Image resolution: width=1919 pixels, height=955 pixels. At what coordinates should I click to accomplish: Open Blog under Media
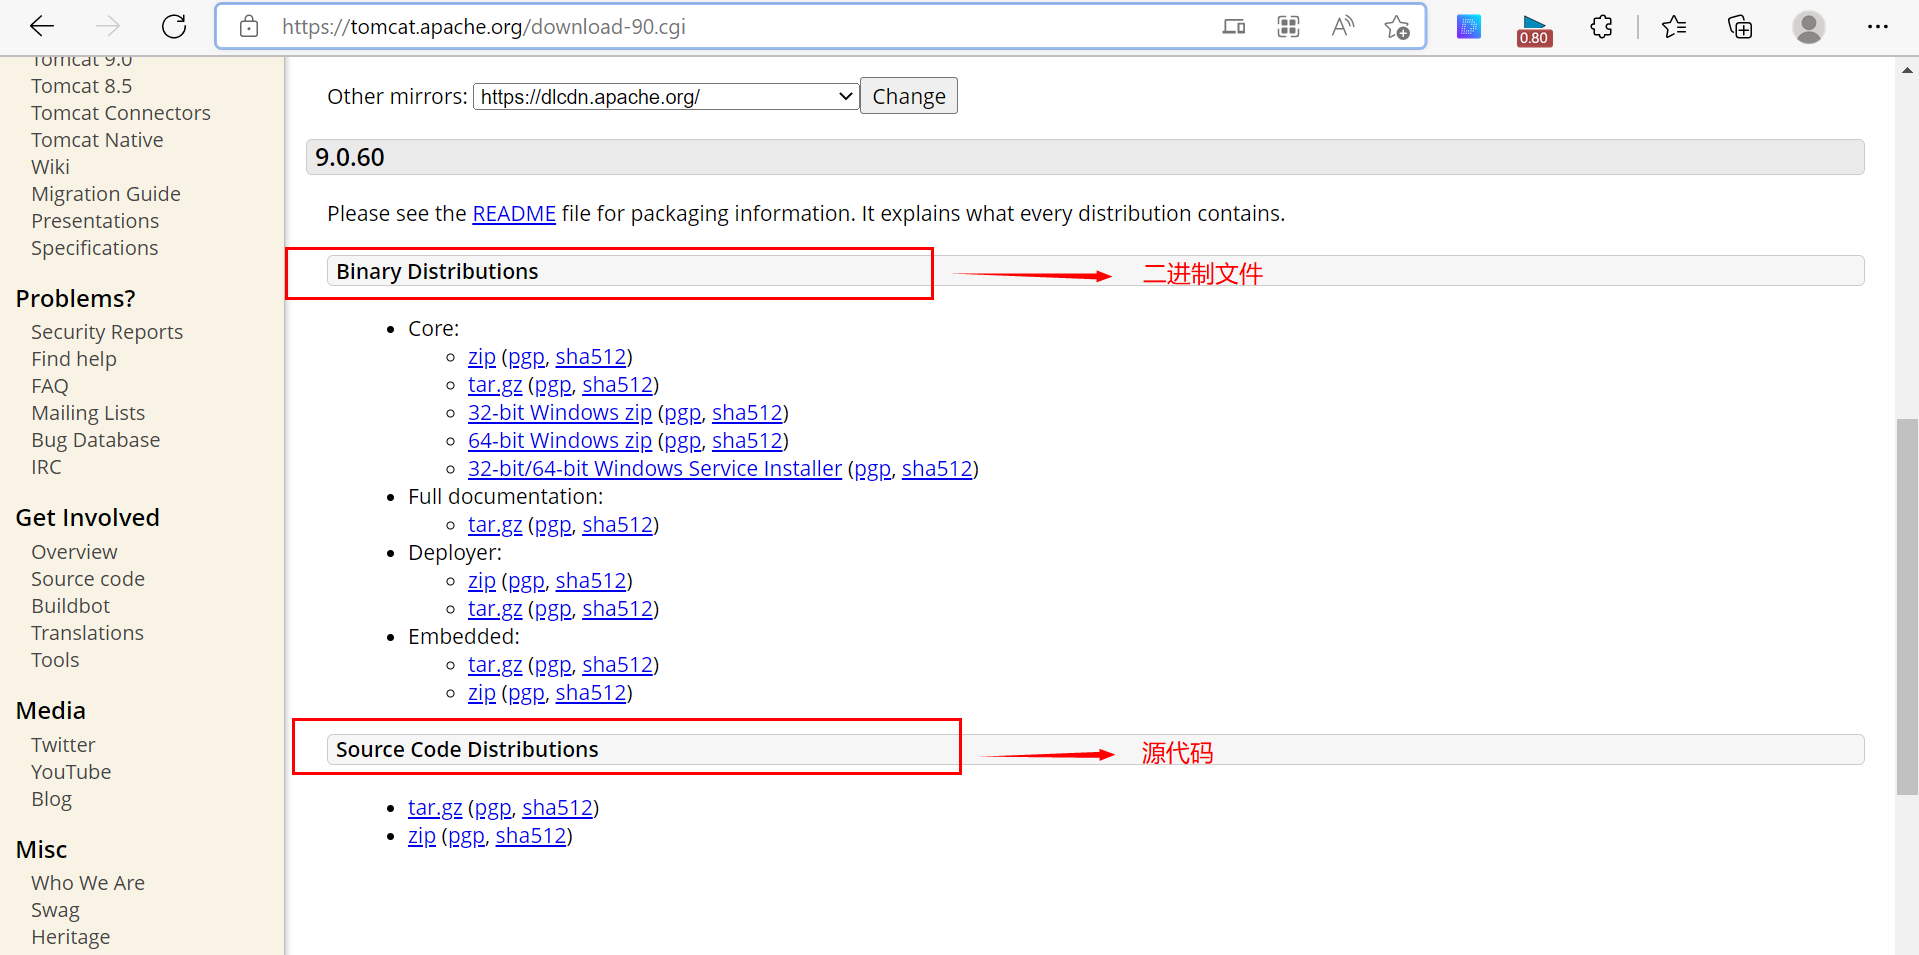[x=51, y=799]
